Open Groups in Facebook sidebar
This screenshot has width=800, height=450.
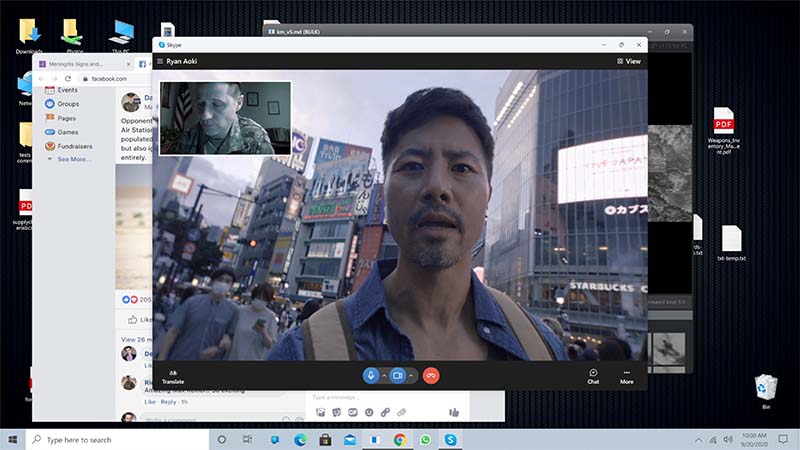point(62,104)
